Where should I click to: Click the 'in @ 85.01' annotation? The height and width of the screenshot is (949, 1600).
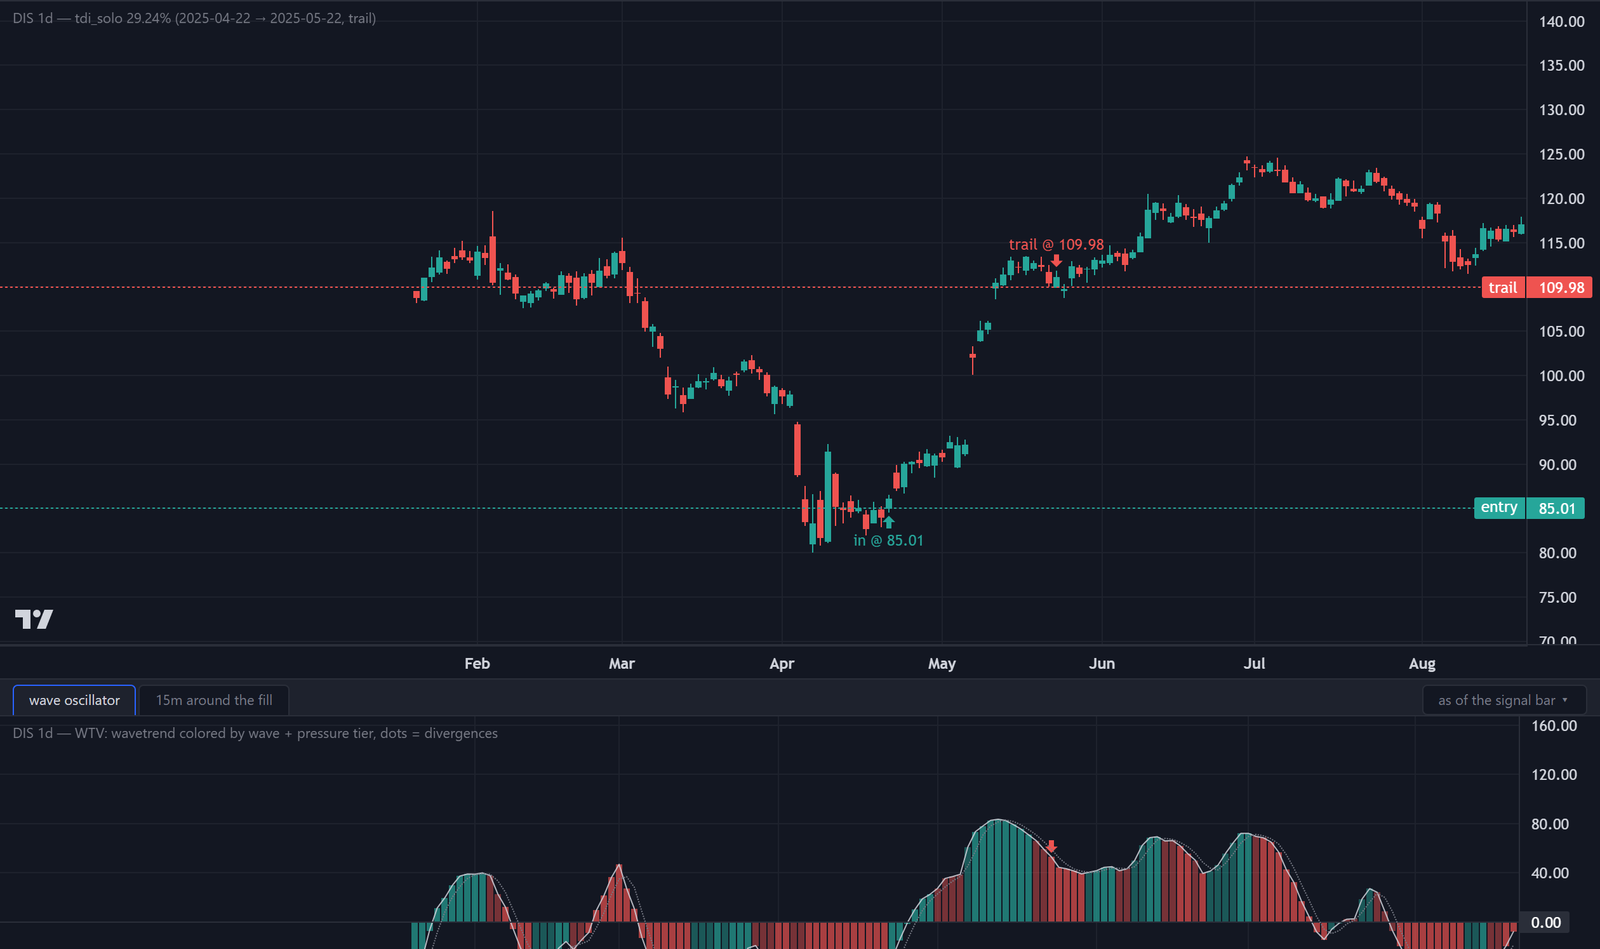(888, 540)
